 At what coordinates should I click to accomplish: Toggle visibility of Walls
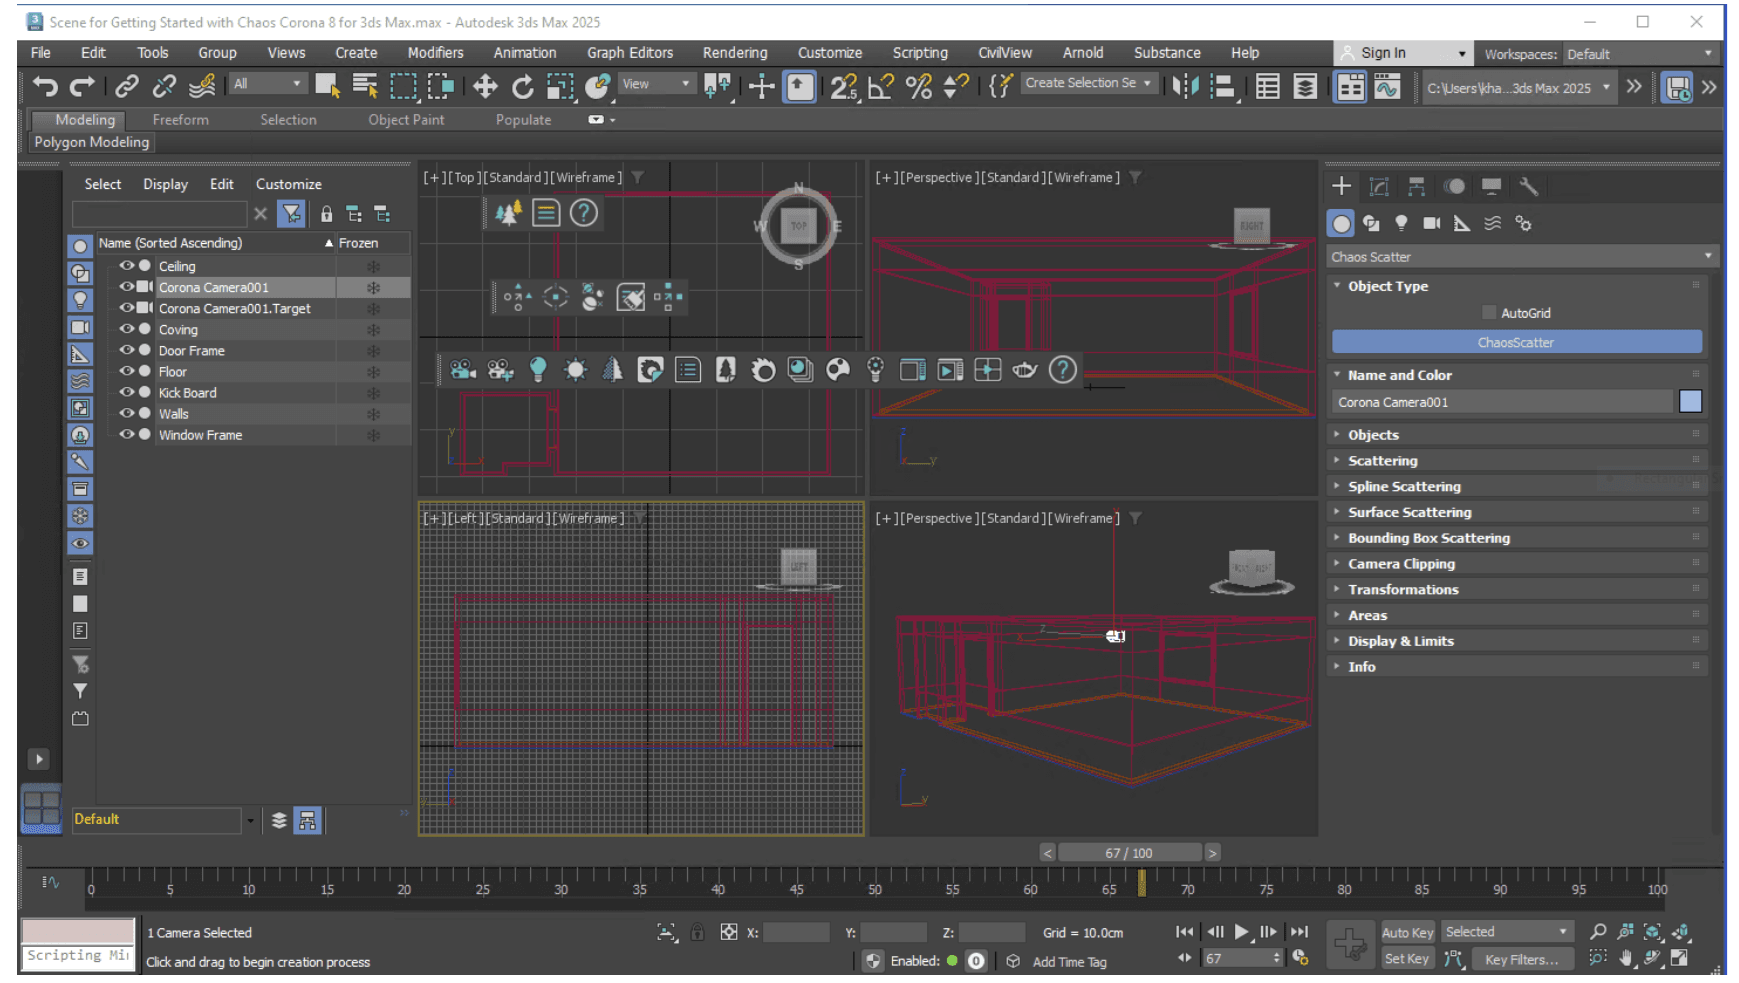[127, 413]
